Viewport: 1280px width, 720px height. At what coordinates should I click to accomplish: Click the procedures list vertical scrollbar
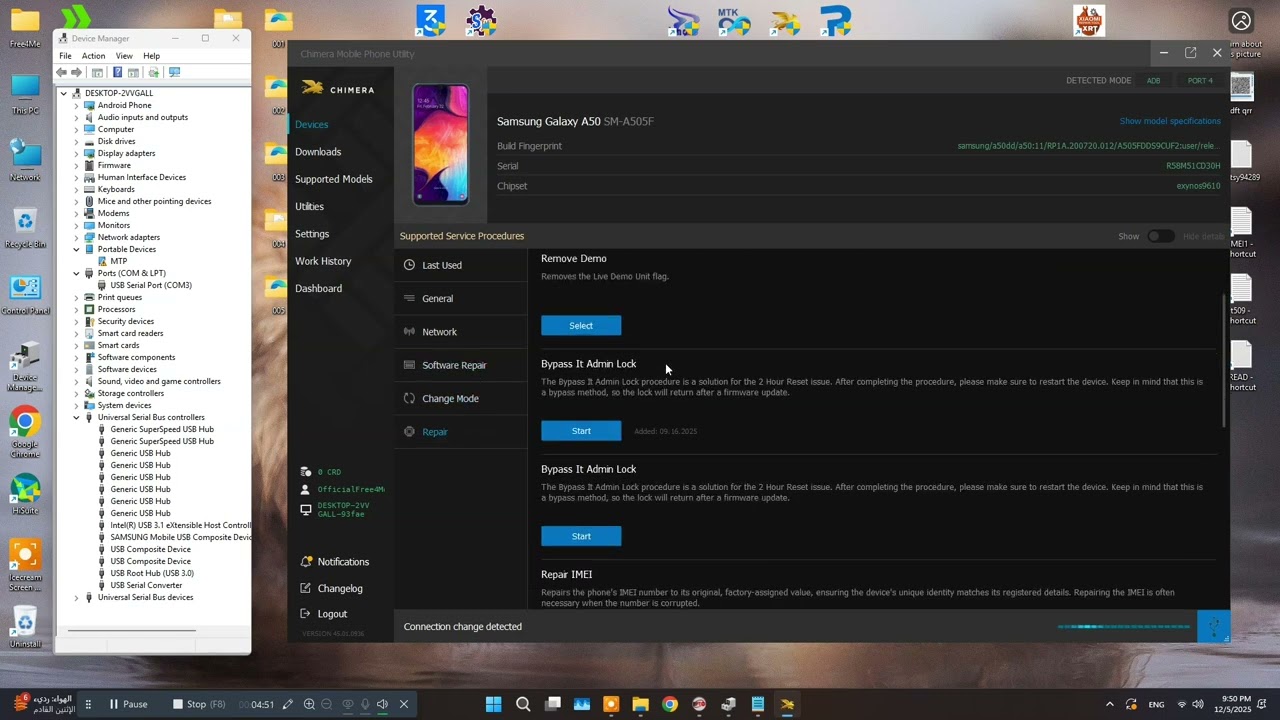(1225, 362)
